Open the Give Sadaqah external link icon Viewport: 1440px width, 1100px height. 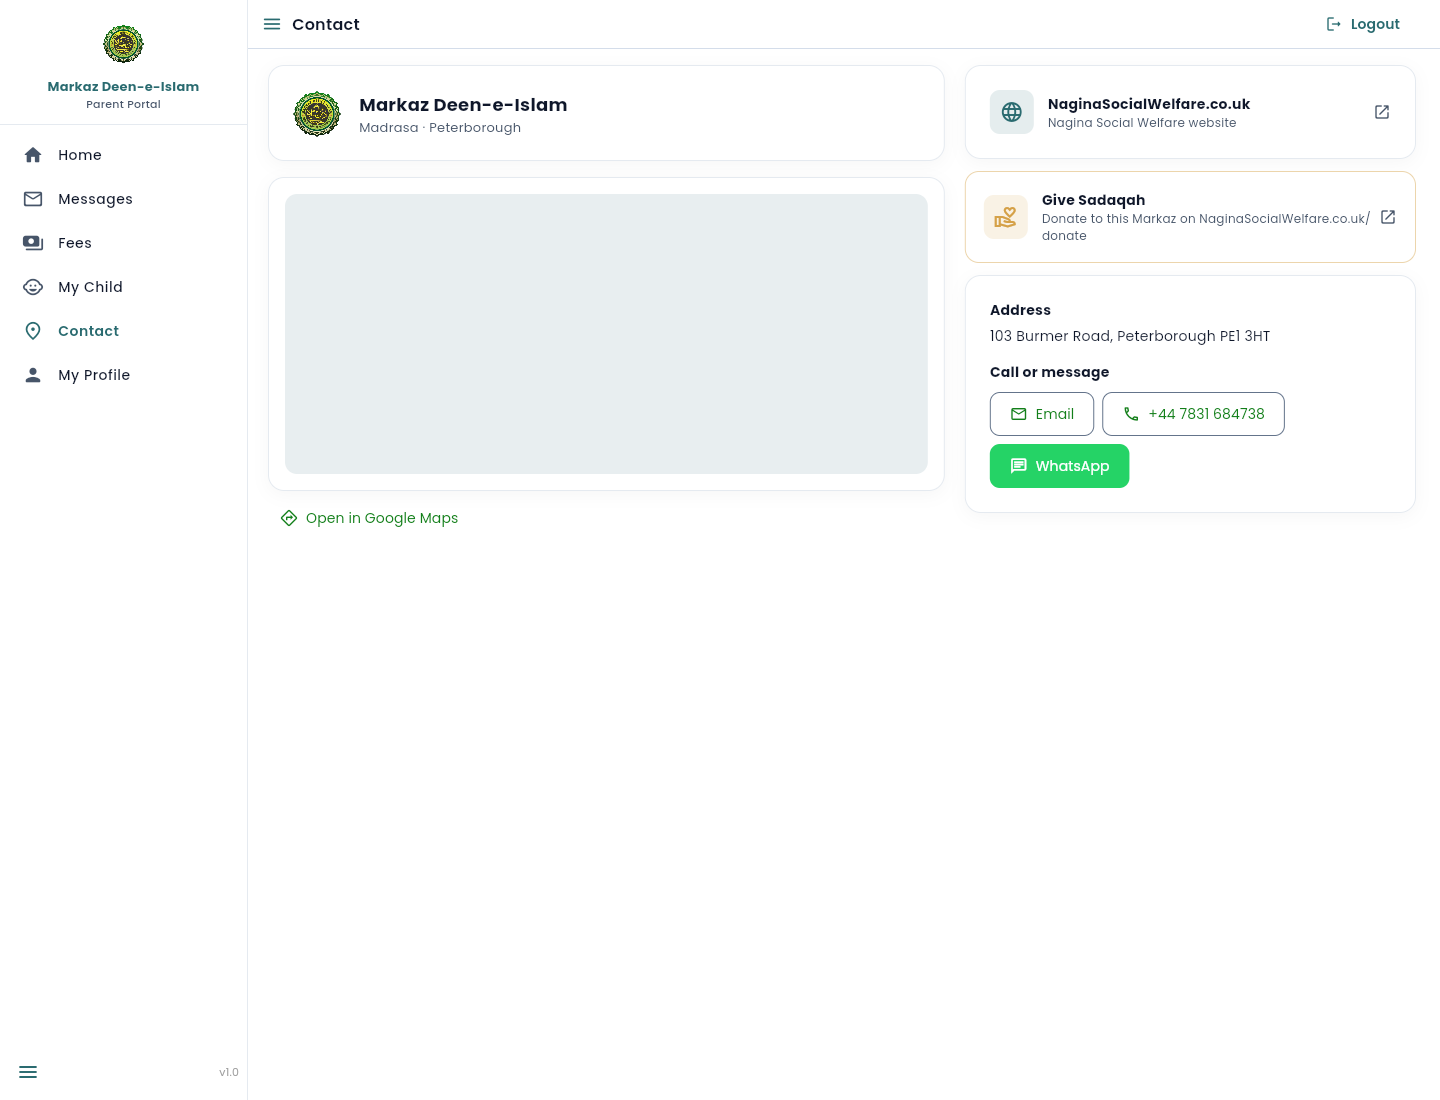[1388, 217]
